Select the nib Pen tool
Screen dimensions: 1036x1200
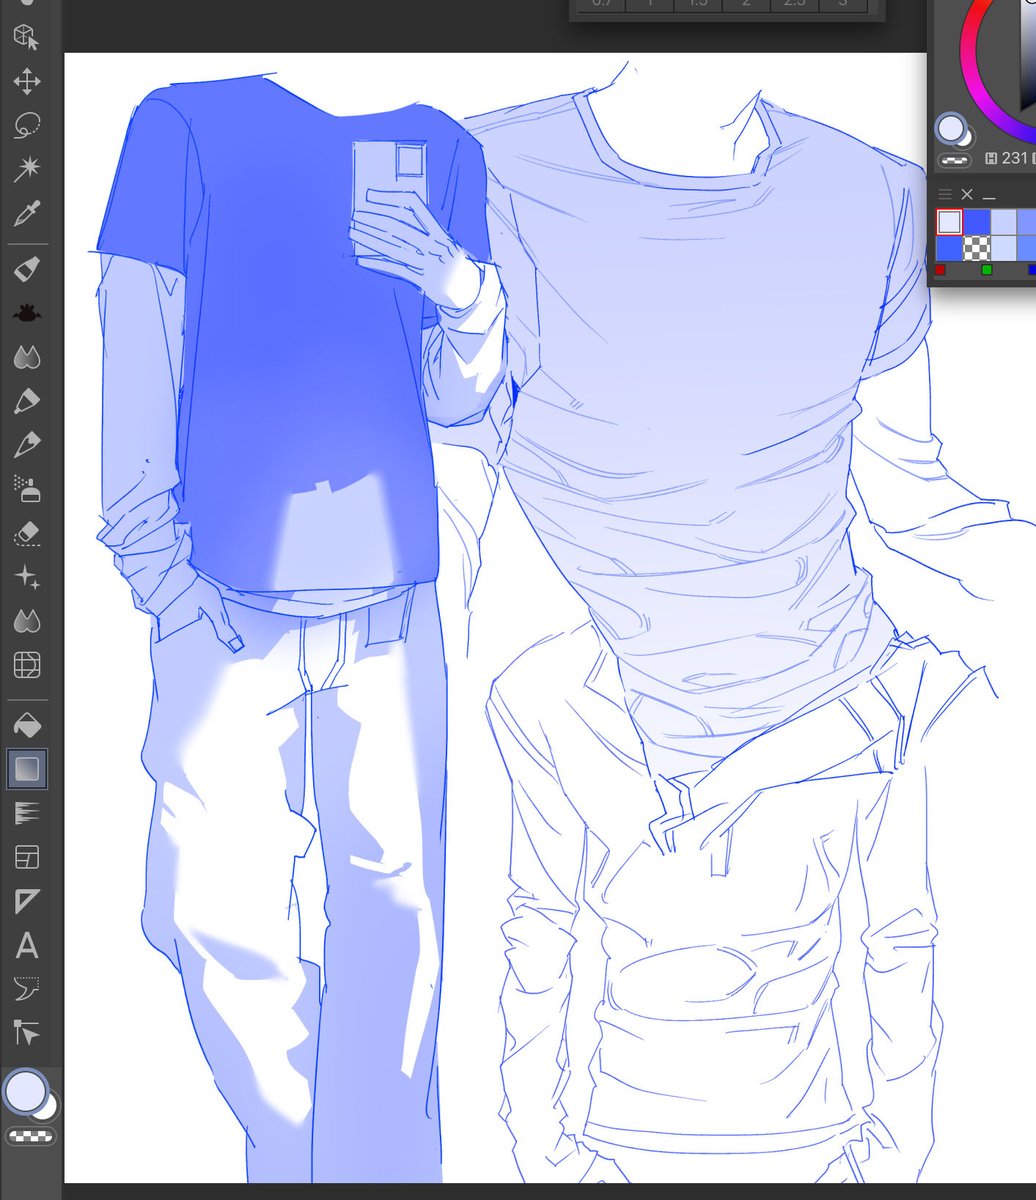point(26,445)
